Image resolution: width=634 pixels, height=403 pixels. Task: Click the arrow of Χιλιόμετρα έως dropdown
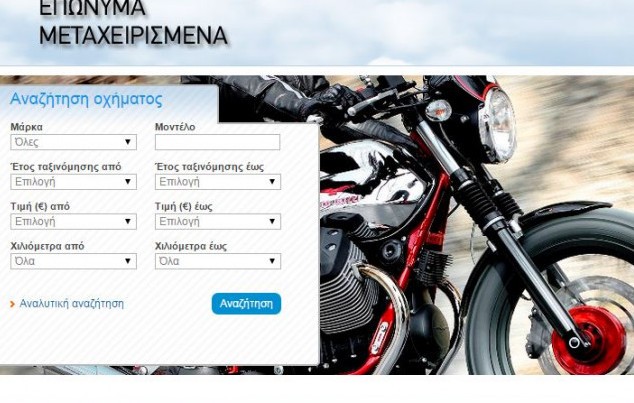(x=272, y=261)
